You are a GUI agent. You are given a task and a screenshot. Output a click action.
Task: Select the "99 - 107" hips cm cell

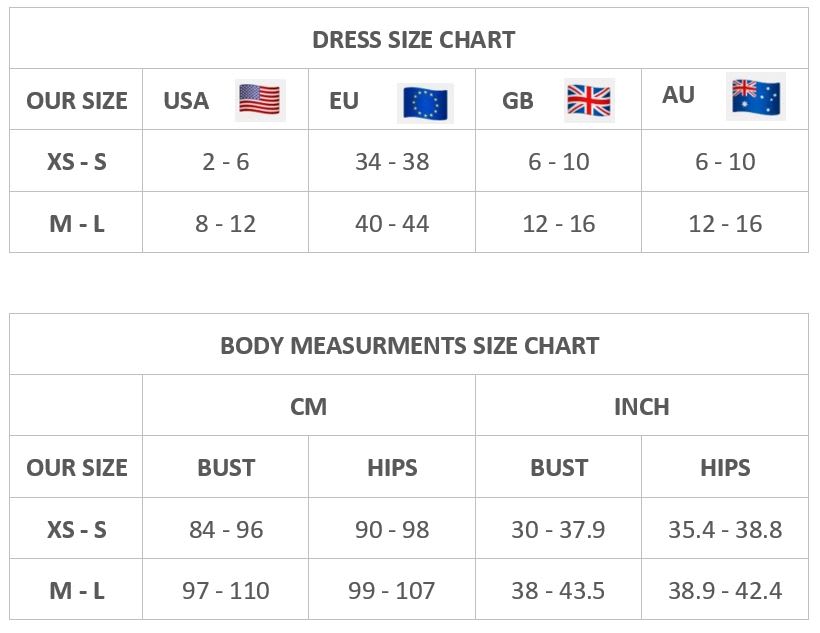click(x=391, y=591)
